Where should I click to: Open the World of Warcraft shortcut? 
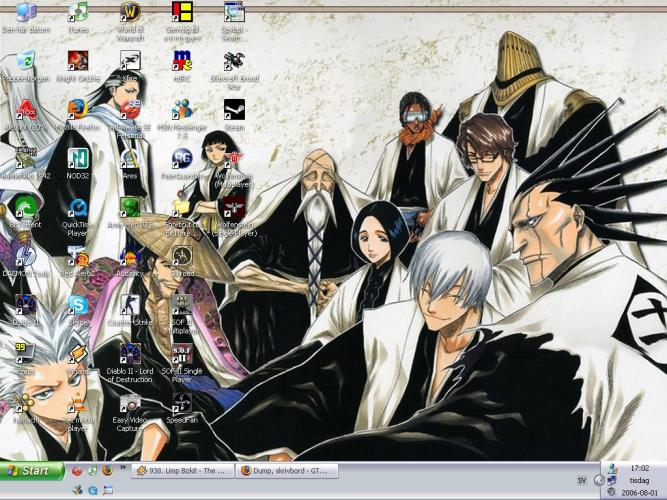(130, 21)
